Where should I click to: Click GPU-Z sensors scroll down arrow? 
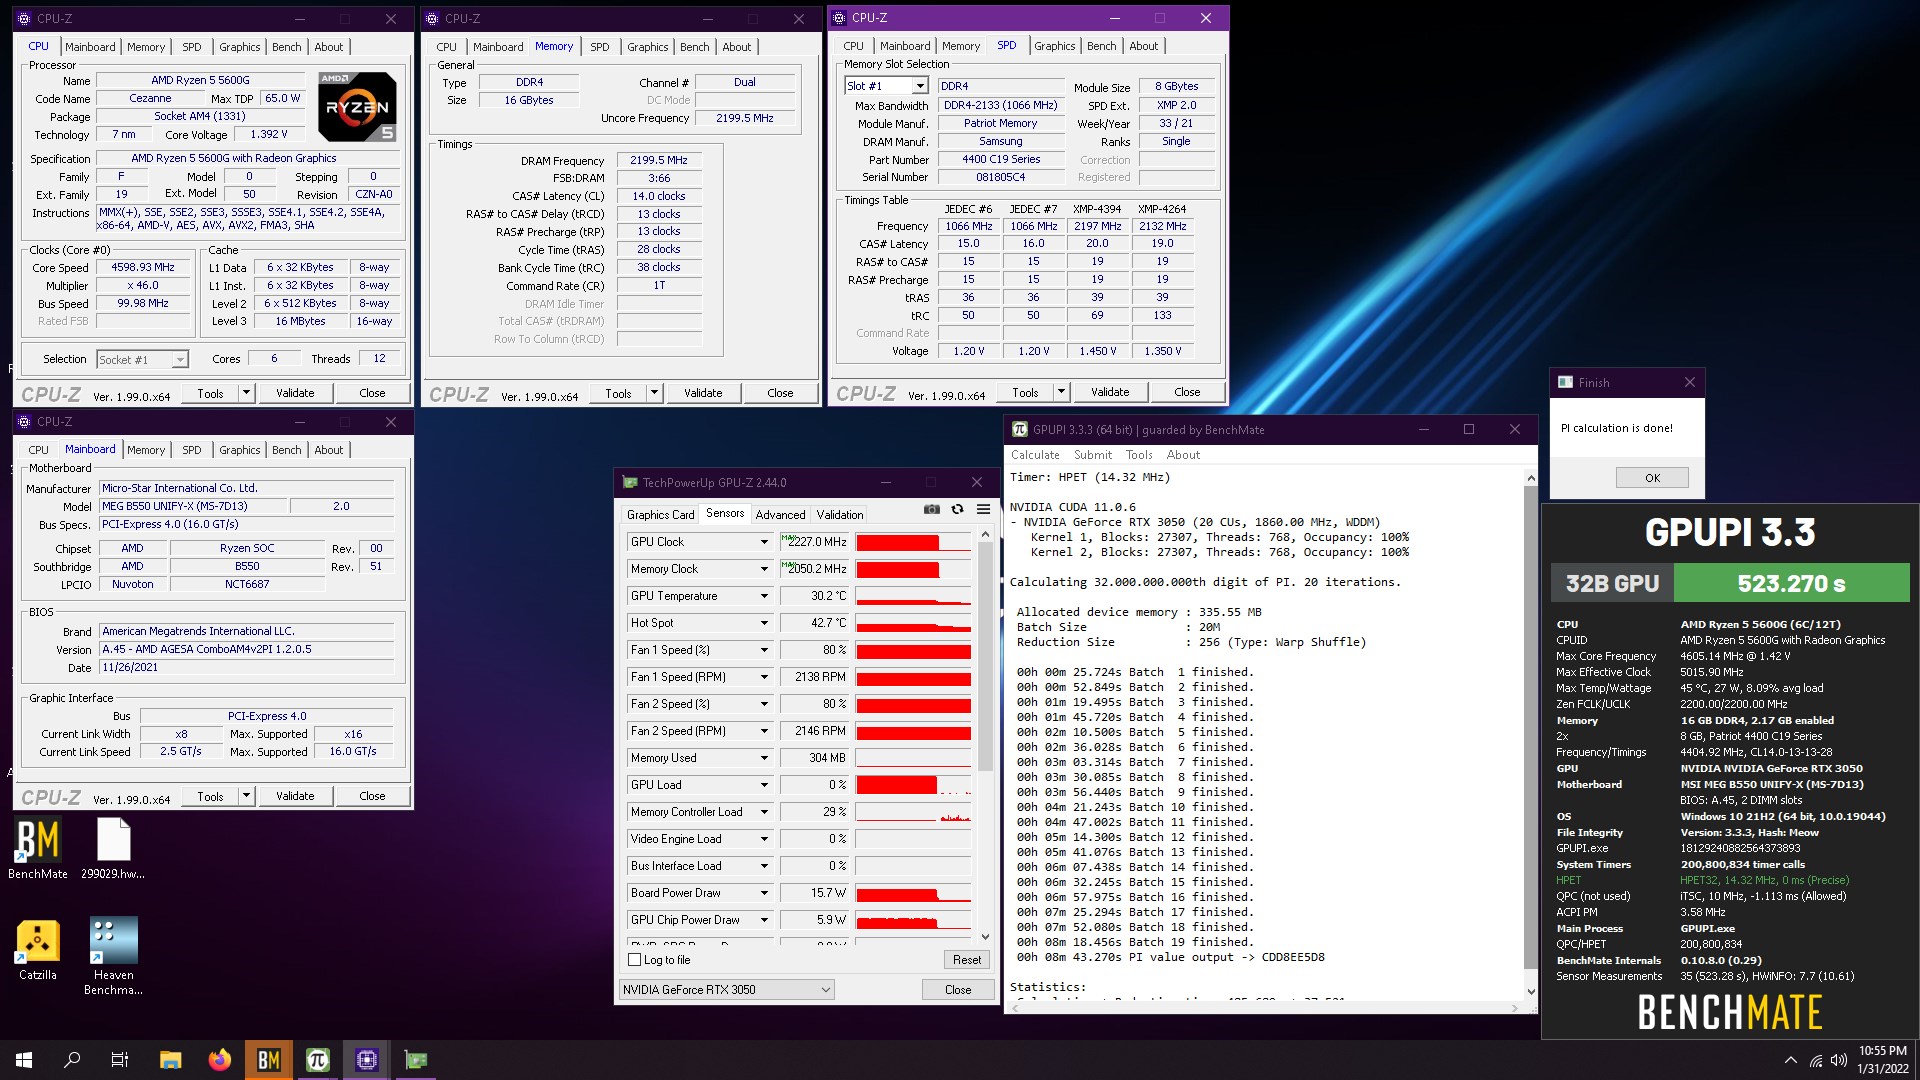point(985,937)
